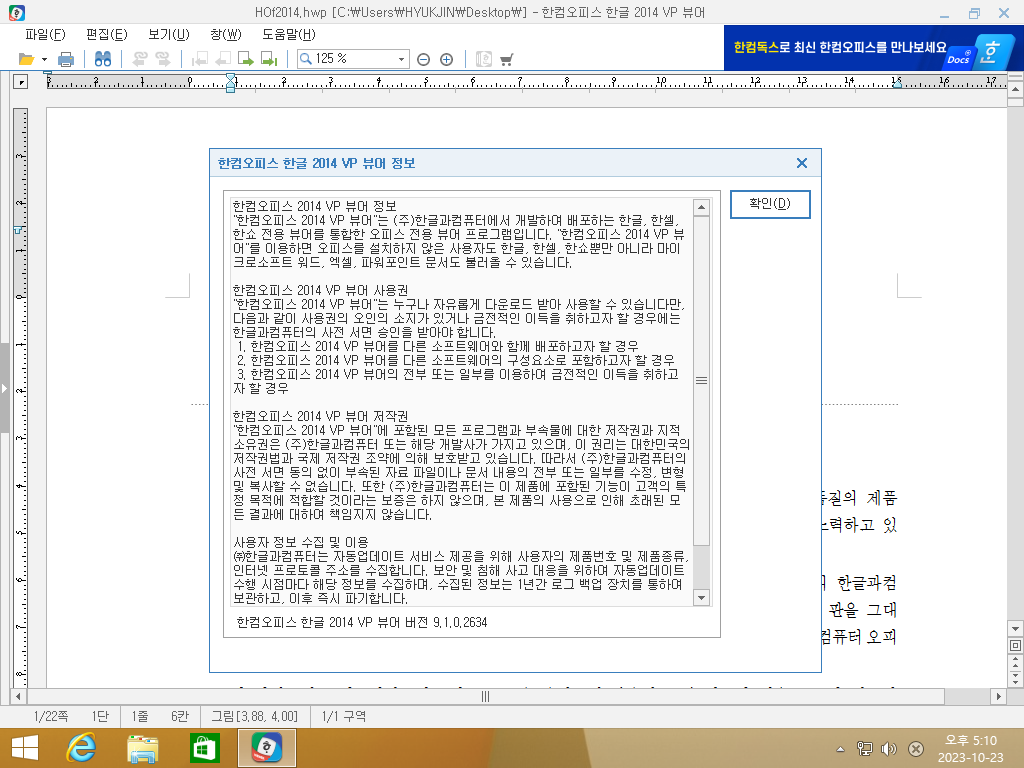Click the shopping cart icon
The height and width of the screenshot is (768, 1024).
pos(506,60)
